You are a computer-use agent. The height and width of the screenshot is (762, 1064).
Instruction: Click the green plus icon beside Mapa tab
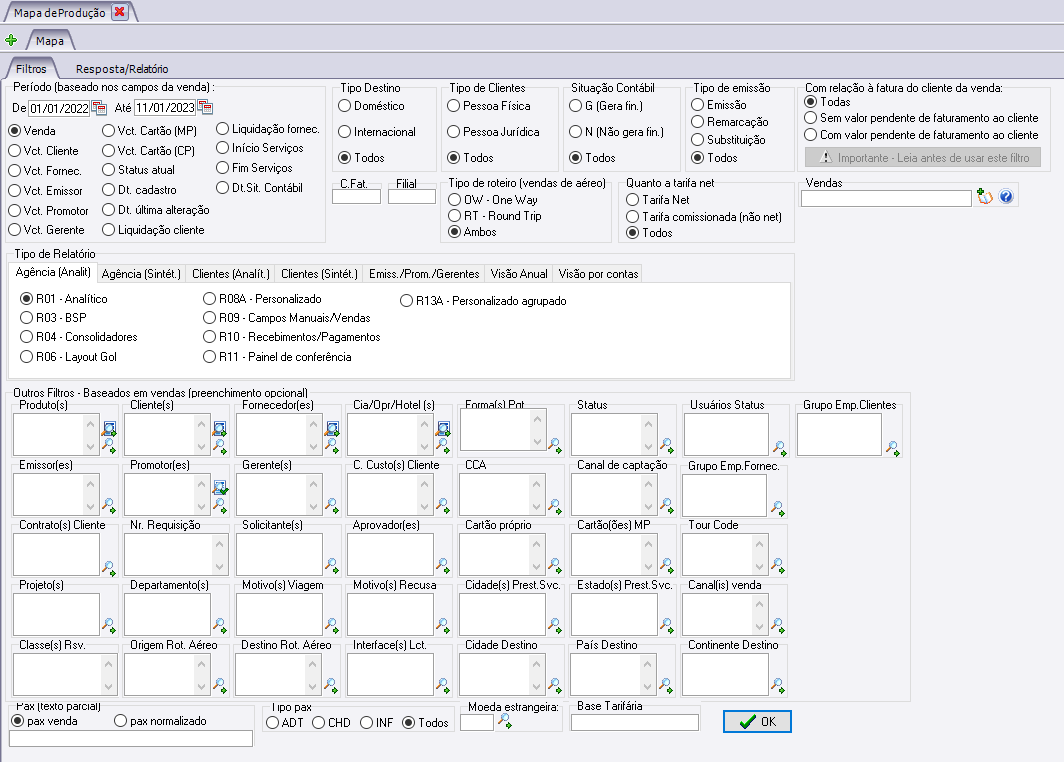click(x=11, y=40)
